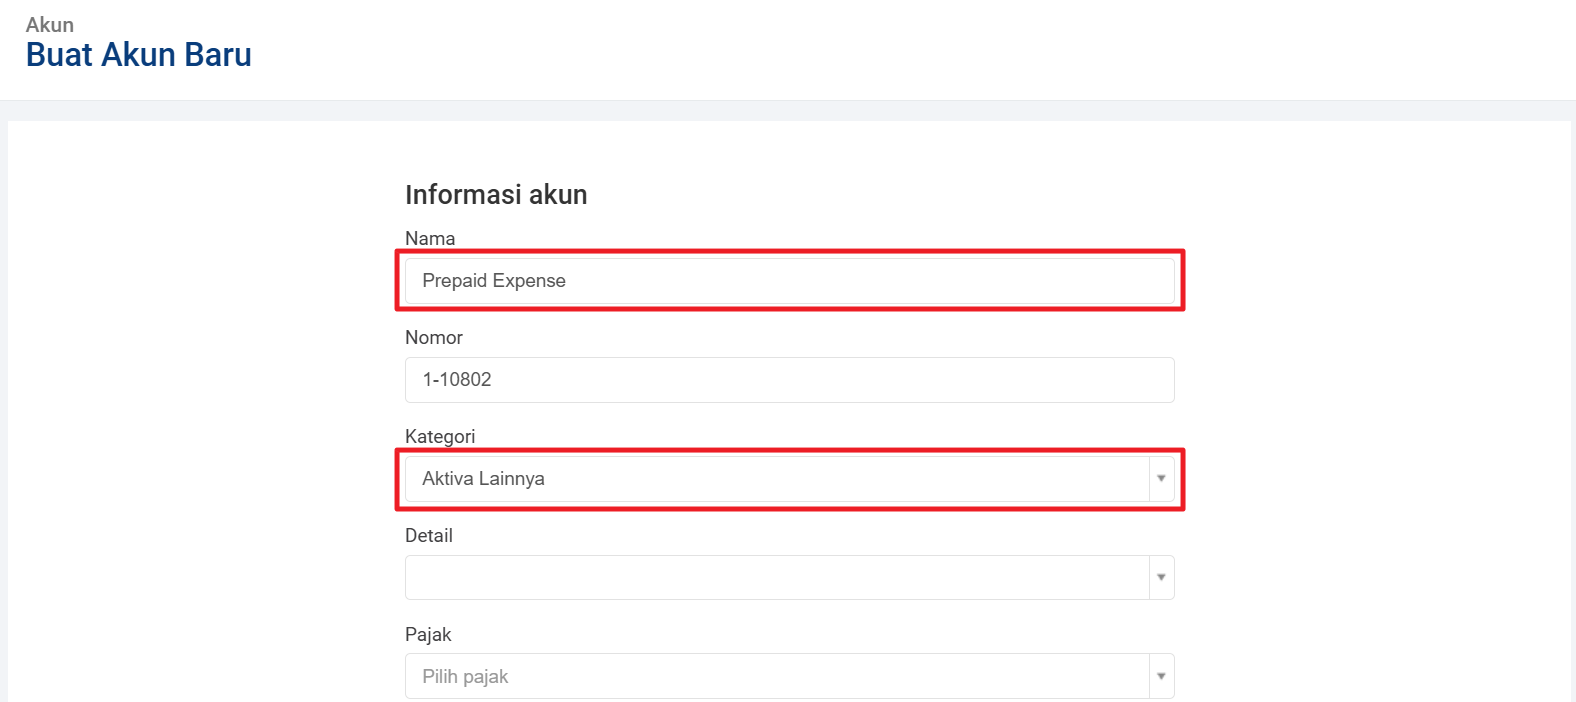Click the Aktiva Lainnya category selection
Screen dimensions: 1576x702
coord(483,479)
